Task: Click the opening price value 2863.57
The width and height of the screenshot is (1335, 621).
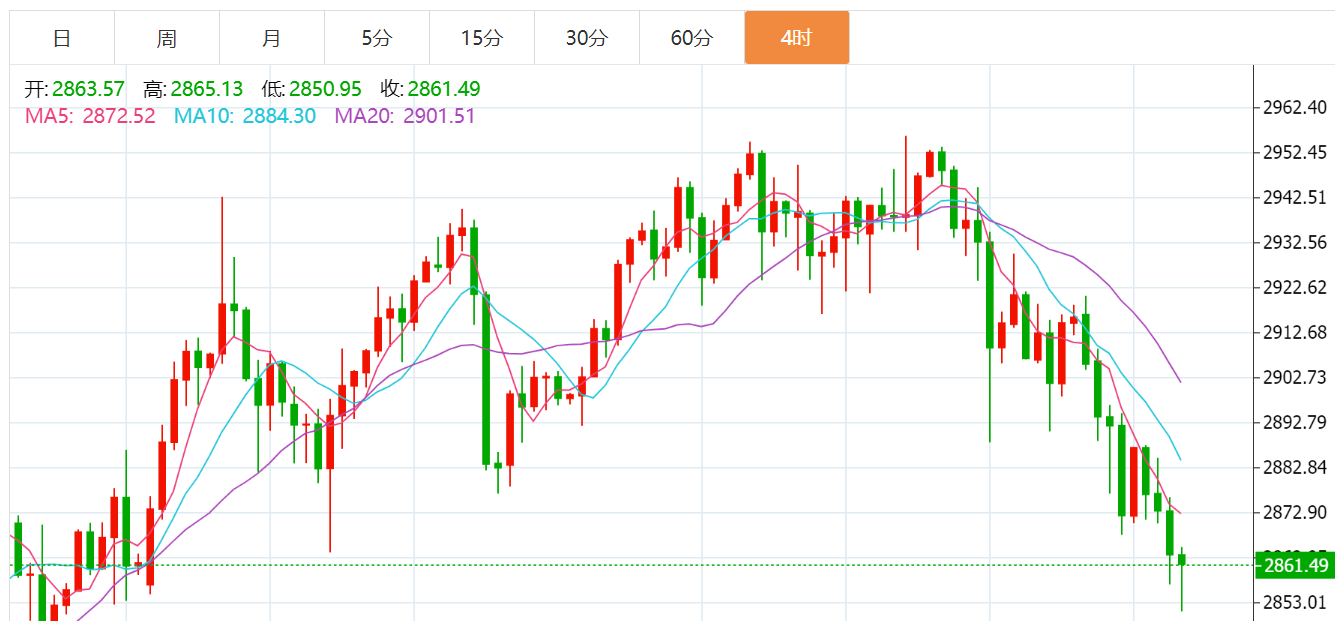Action: (88, 89)
